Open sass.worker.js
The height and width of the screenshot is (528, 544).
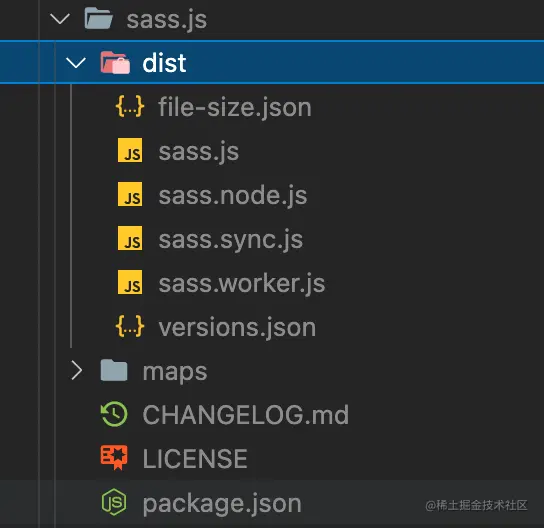[x=242, y=283]
